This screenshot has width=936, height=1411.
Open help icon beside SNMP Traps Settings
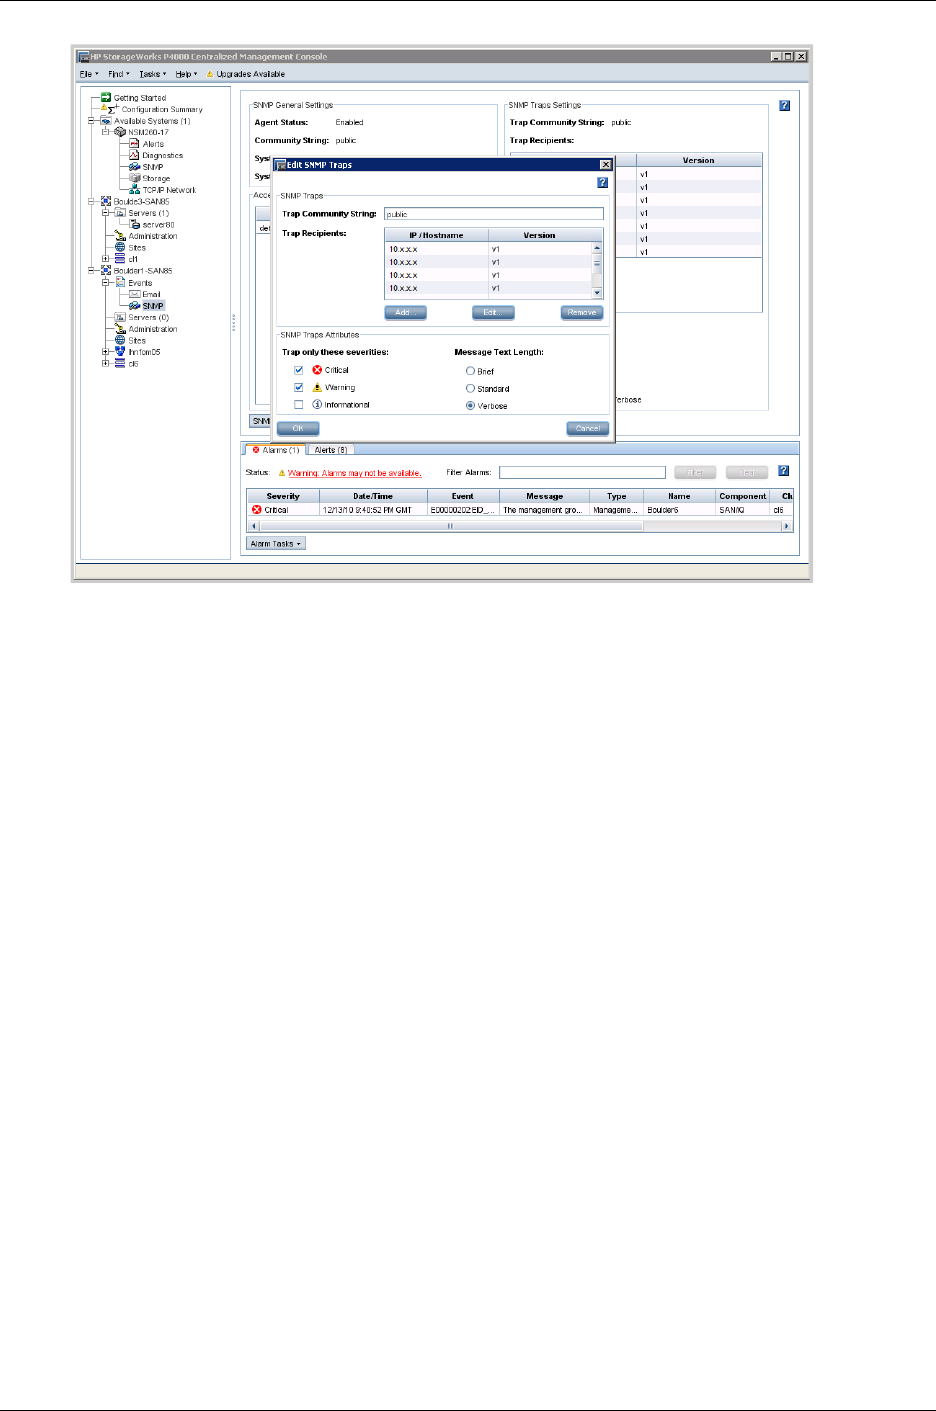coord(784,105)
